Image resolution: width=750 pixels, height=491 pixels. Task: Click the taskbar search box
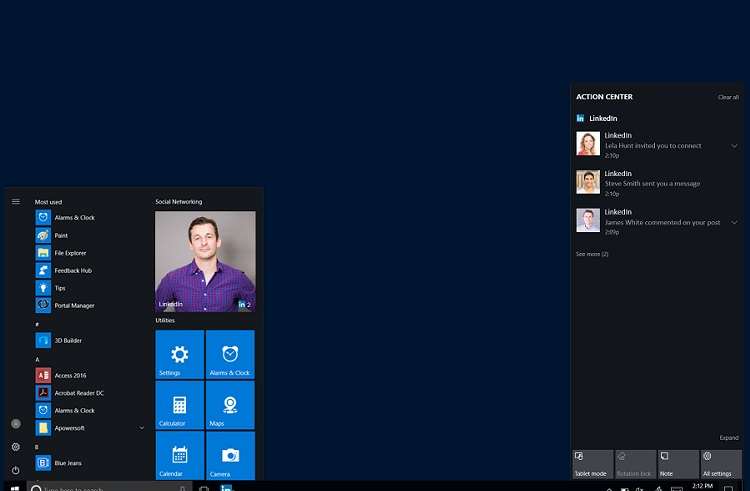pos(109,488)
